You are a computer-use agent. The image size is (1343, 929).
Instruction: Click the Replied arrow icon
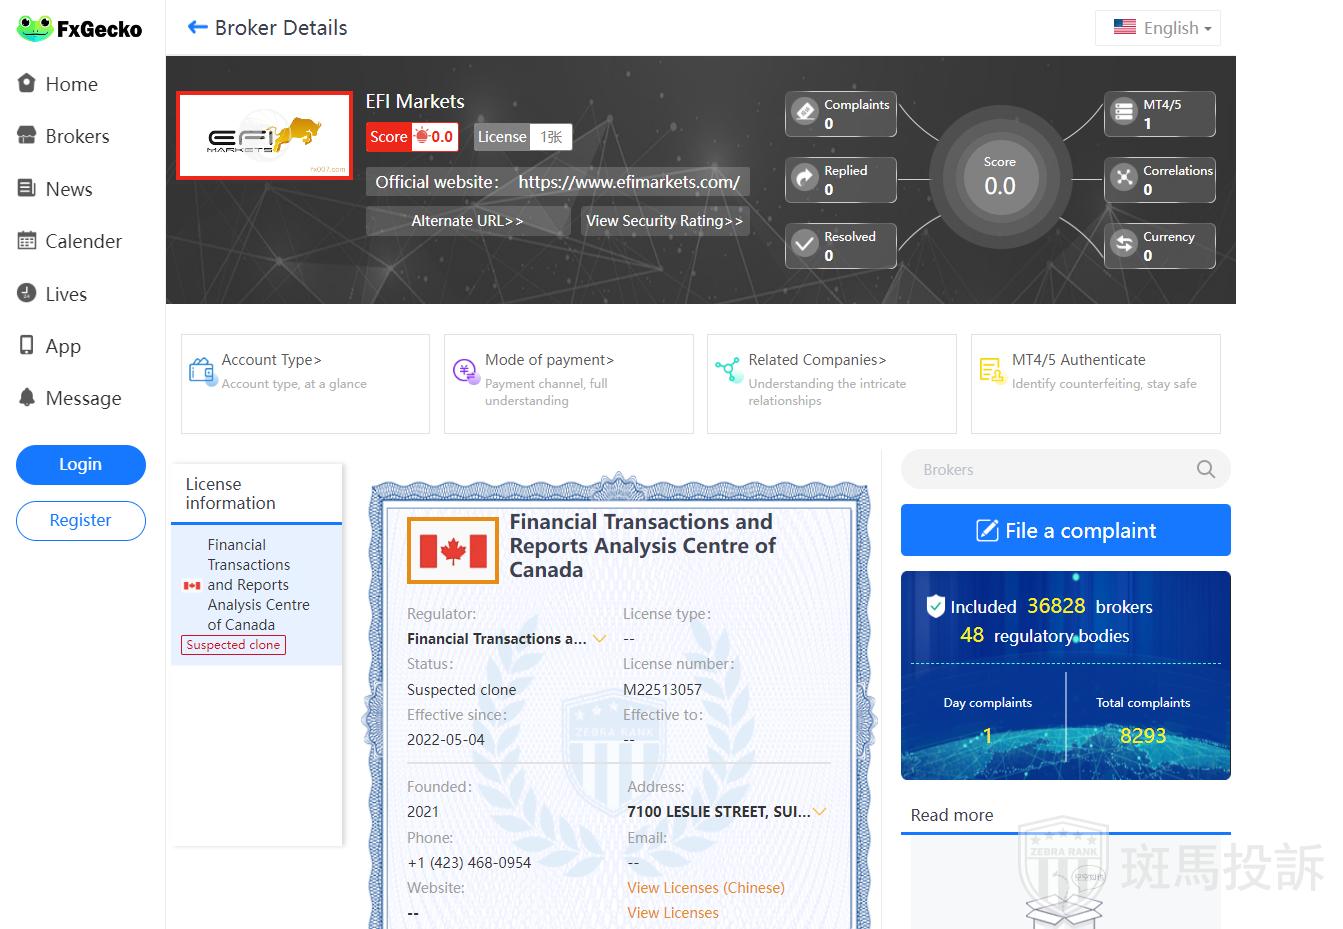(x=805, y=178)
